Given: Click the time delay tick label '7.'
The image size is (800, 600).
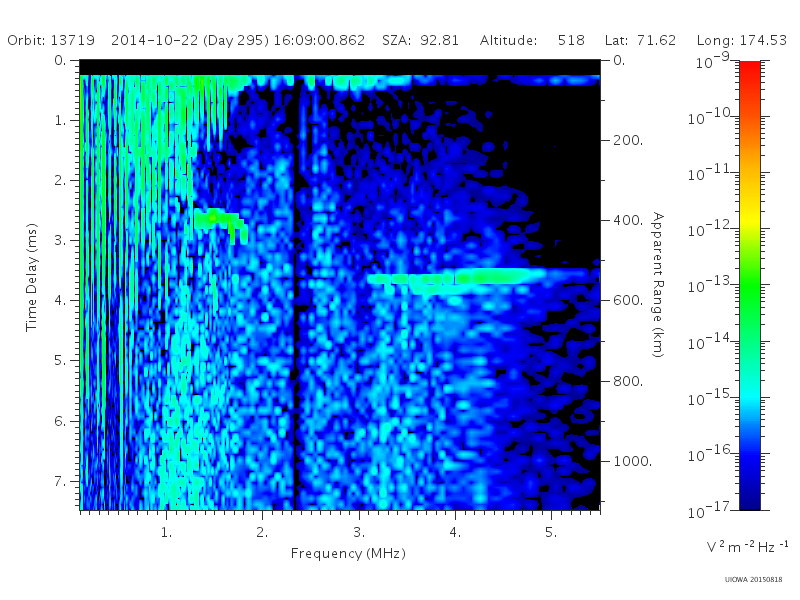Looking at the screenshot, I should (x=60, y=481).
